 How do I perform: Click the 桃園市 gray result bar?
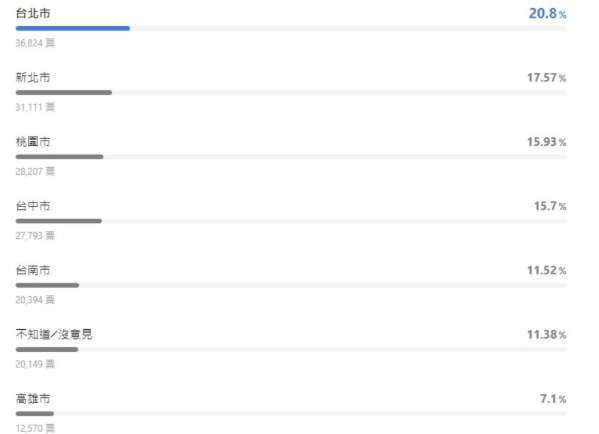59,157
